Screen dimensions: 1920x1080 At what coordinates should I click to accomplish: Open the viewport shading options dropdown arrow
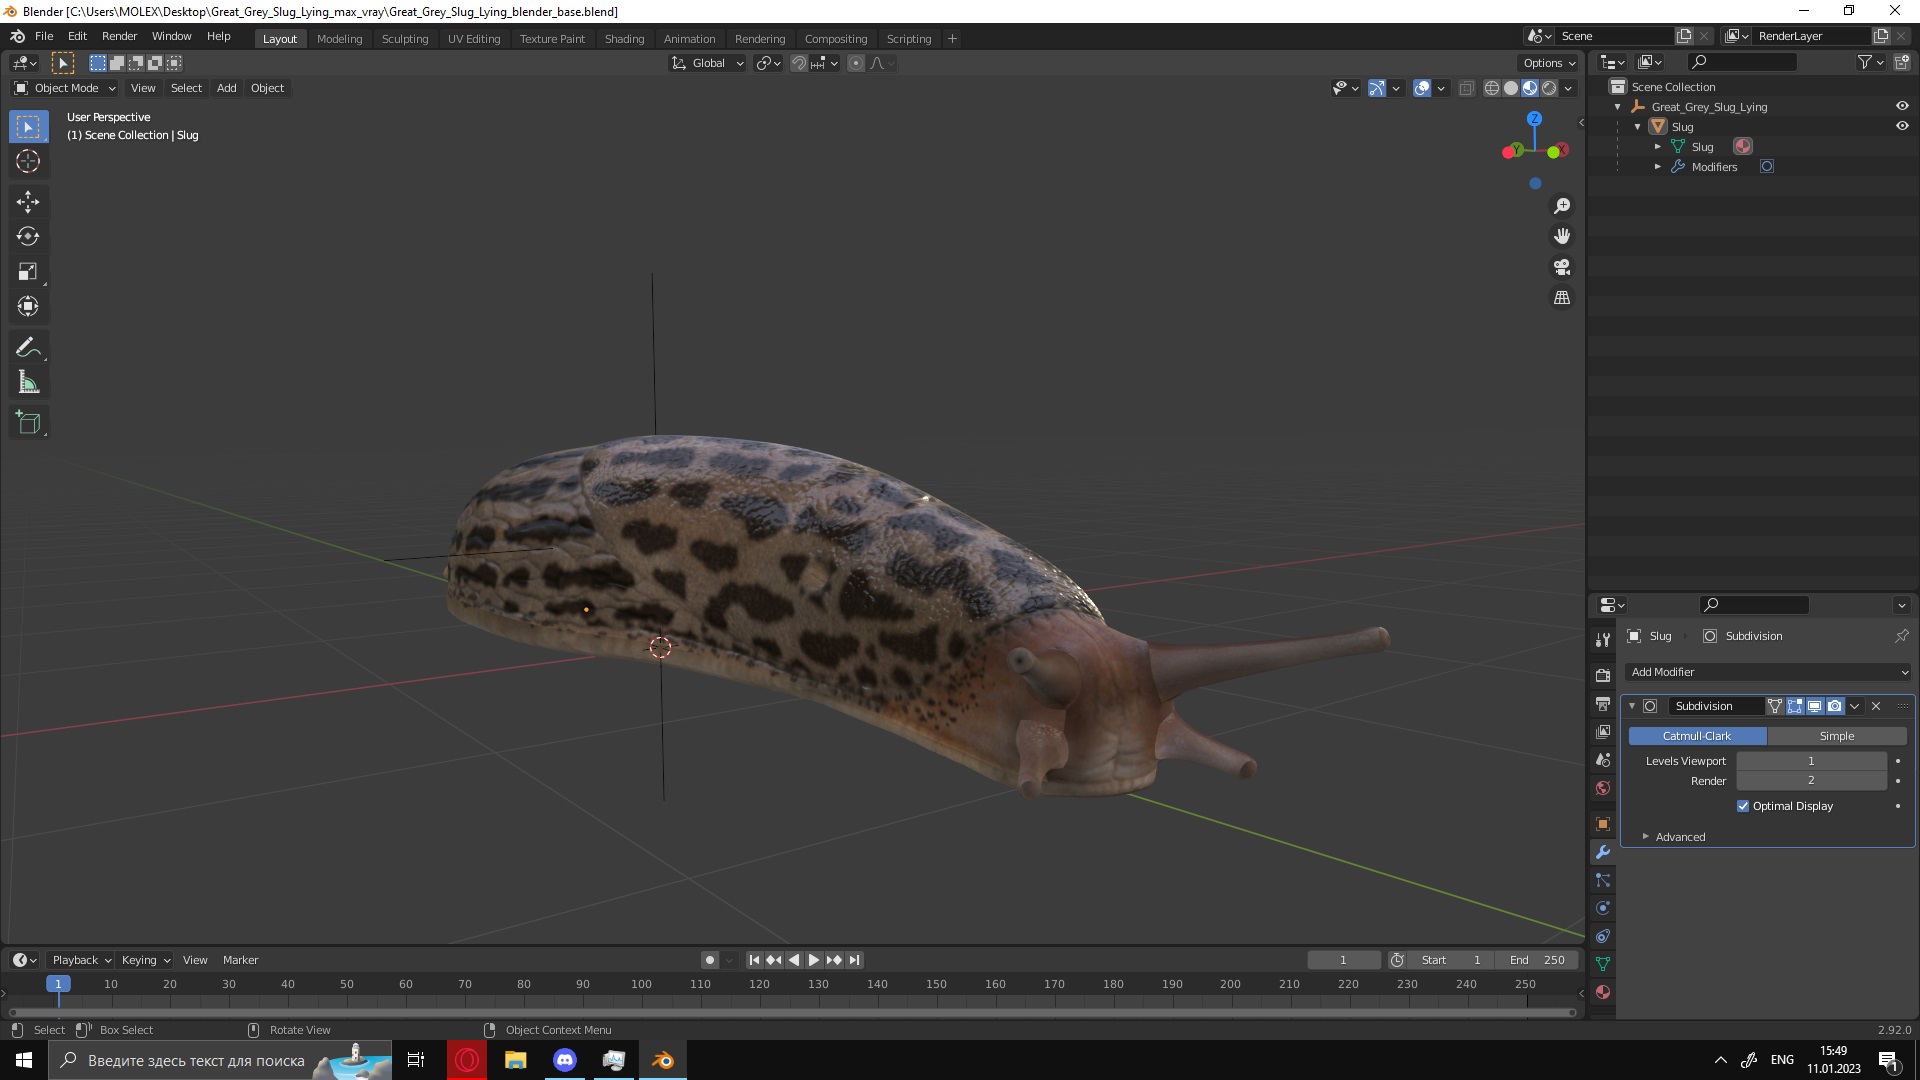tap(1568, 88)
